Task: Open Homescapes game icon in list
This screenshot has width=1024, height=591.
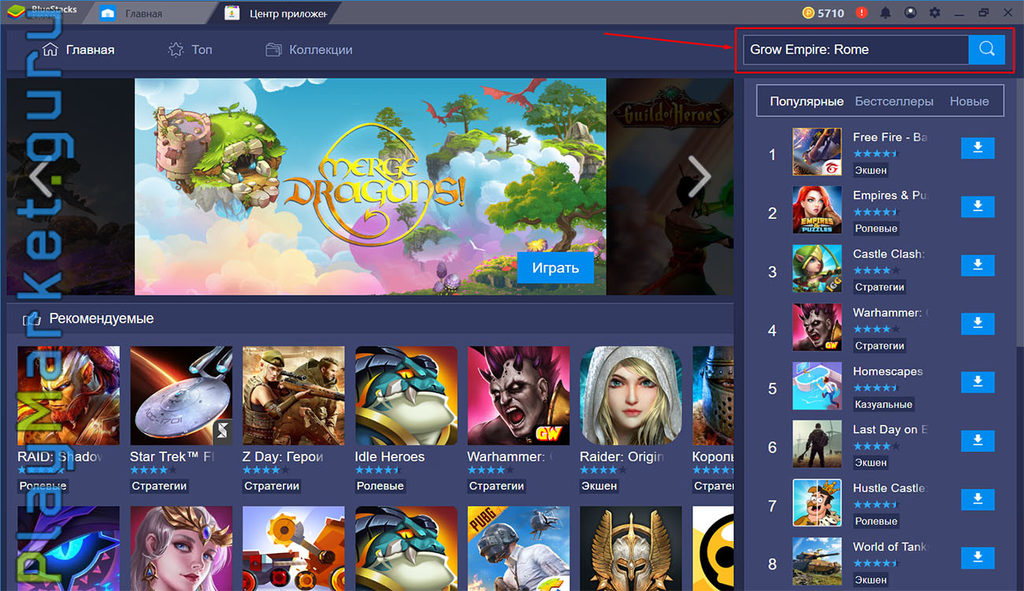Action: tap(817, 385)
